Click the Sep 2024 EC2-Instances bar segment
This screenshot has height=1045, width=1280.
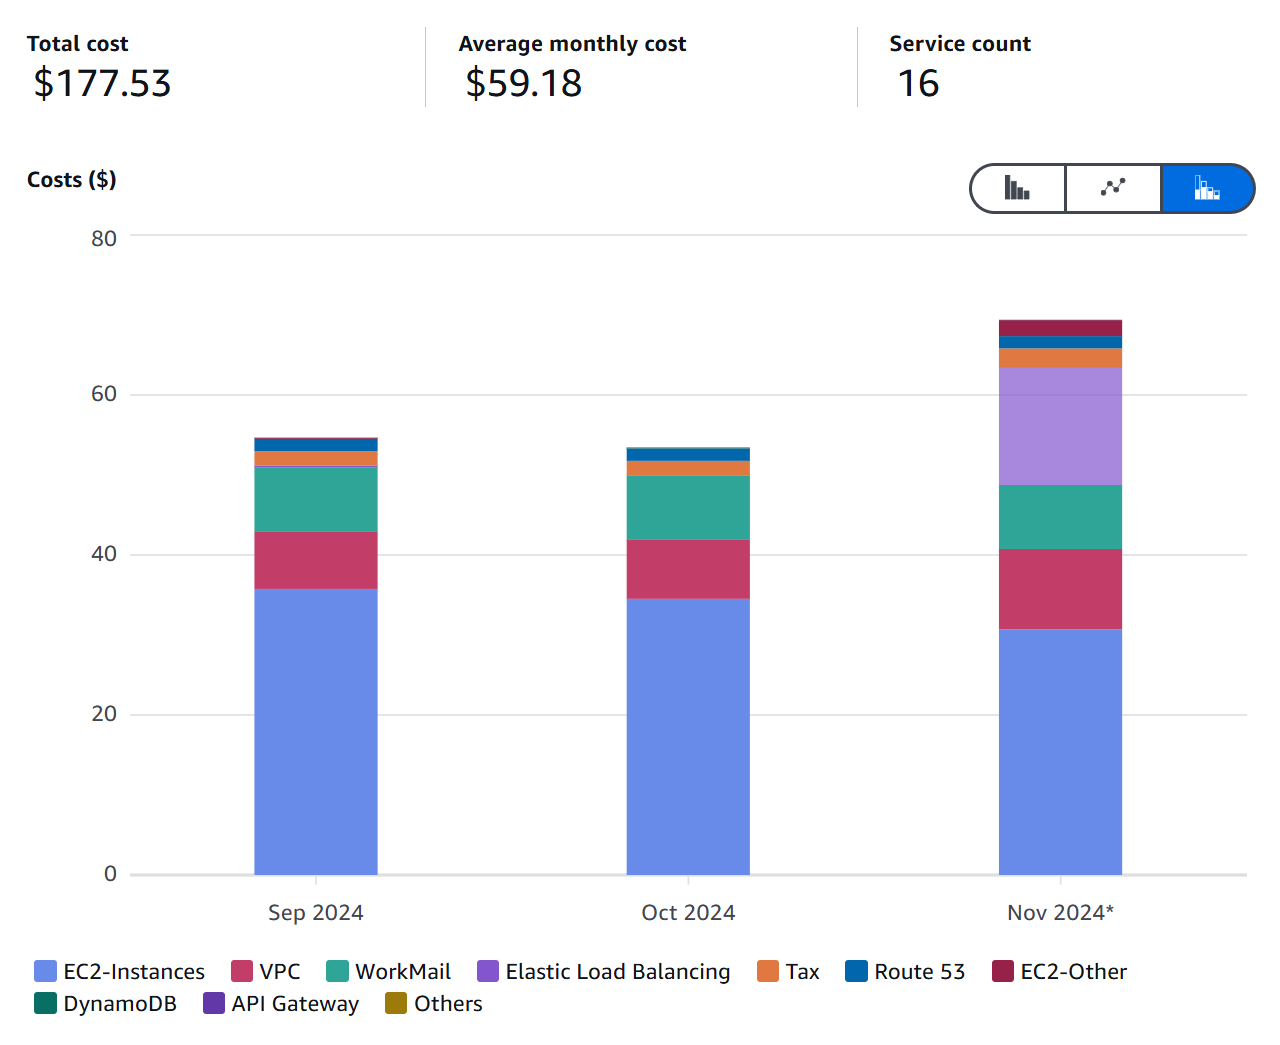click(315, 730)
